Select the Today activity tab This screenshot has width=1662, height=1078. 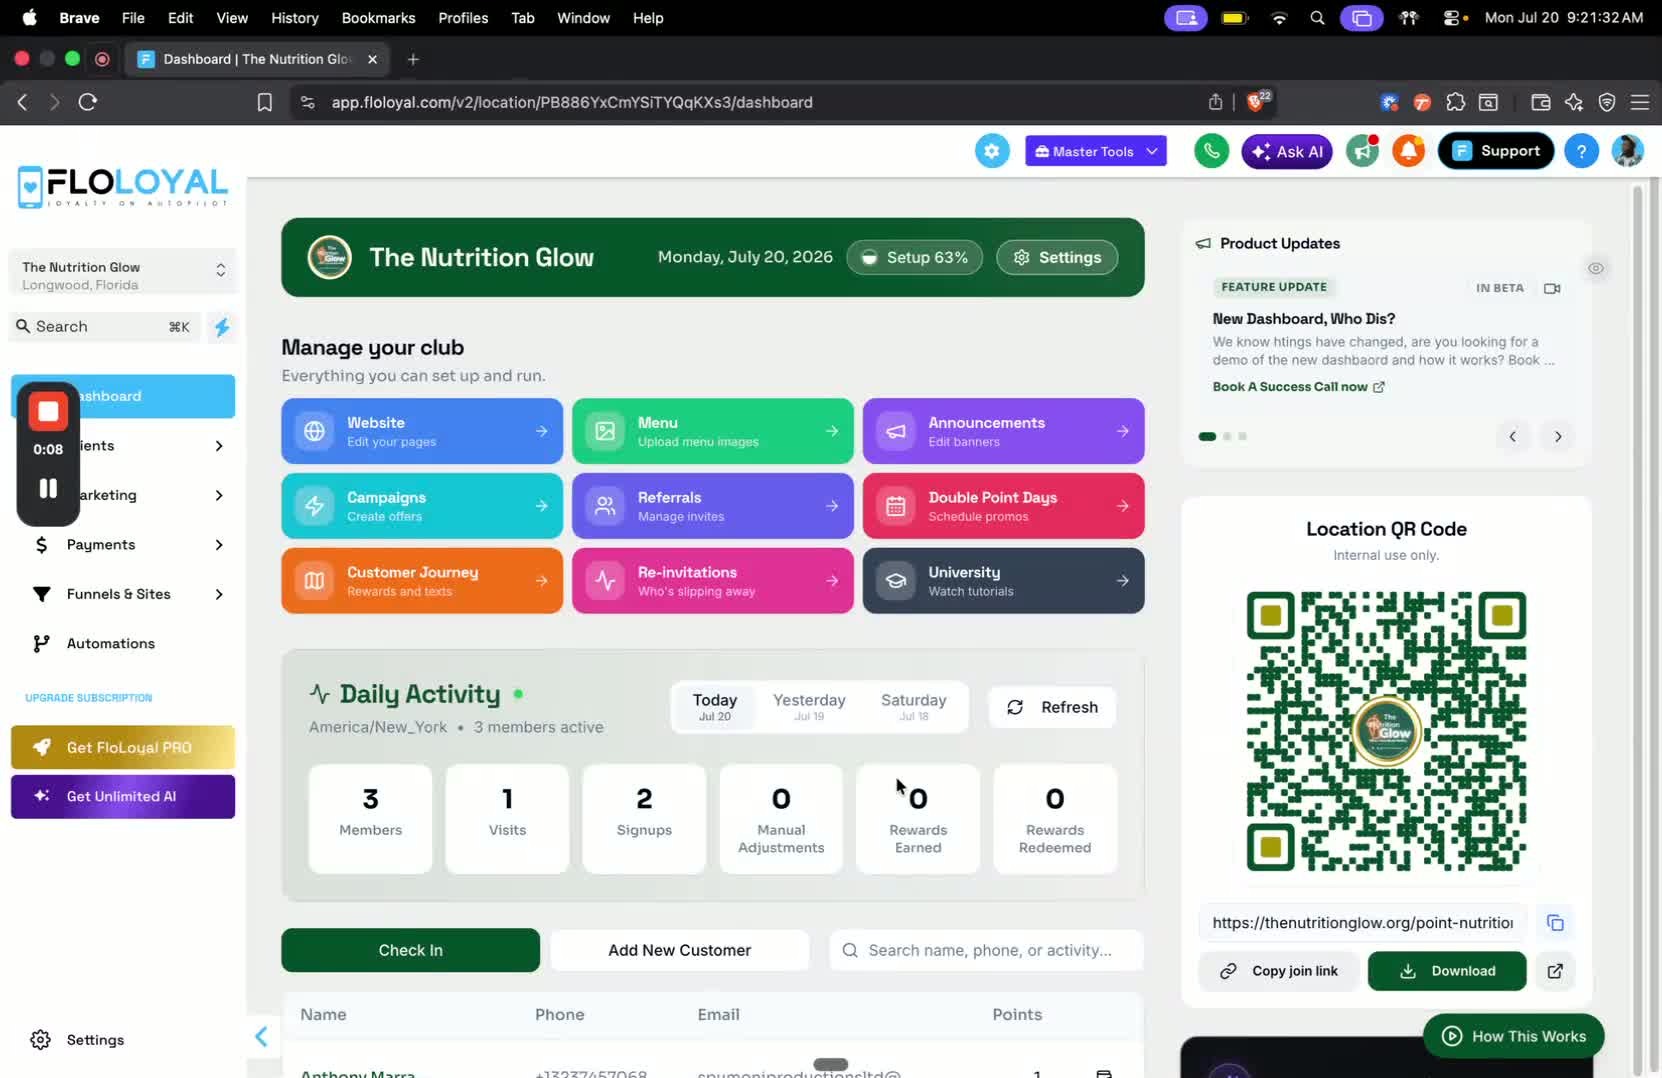pyautogui.click(x=715, y=707)
